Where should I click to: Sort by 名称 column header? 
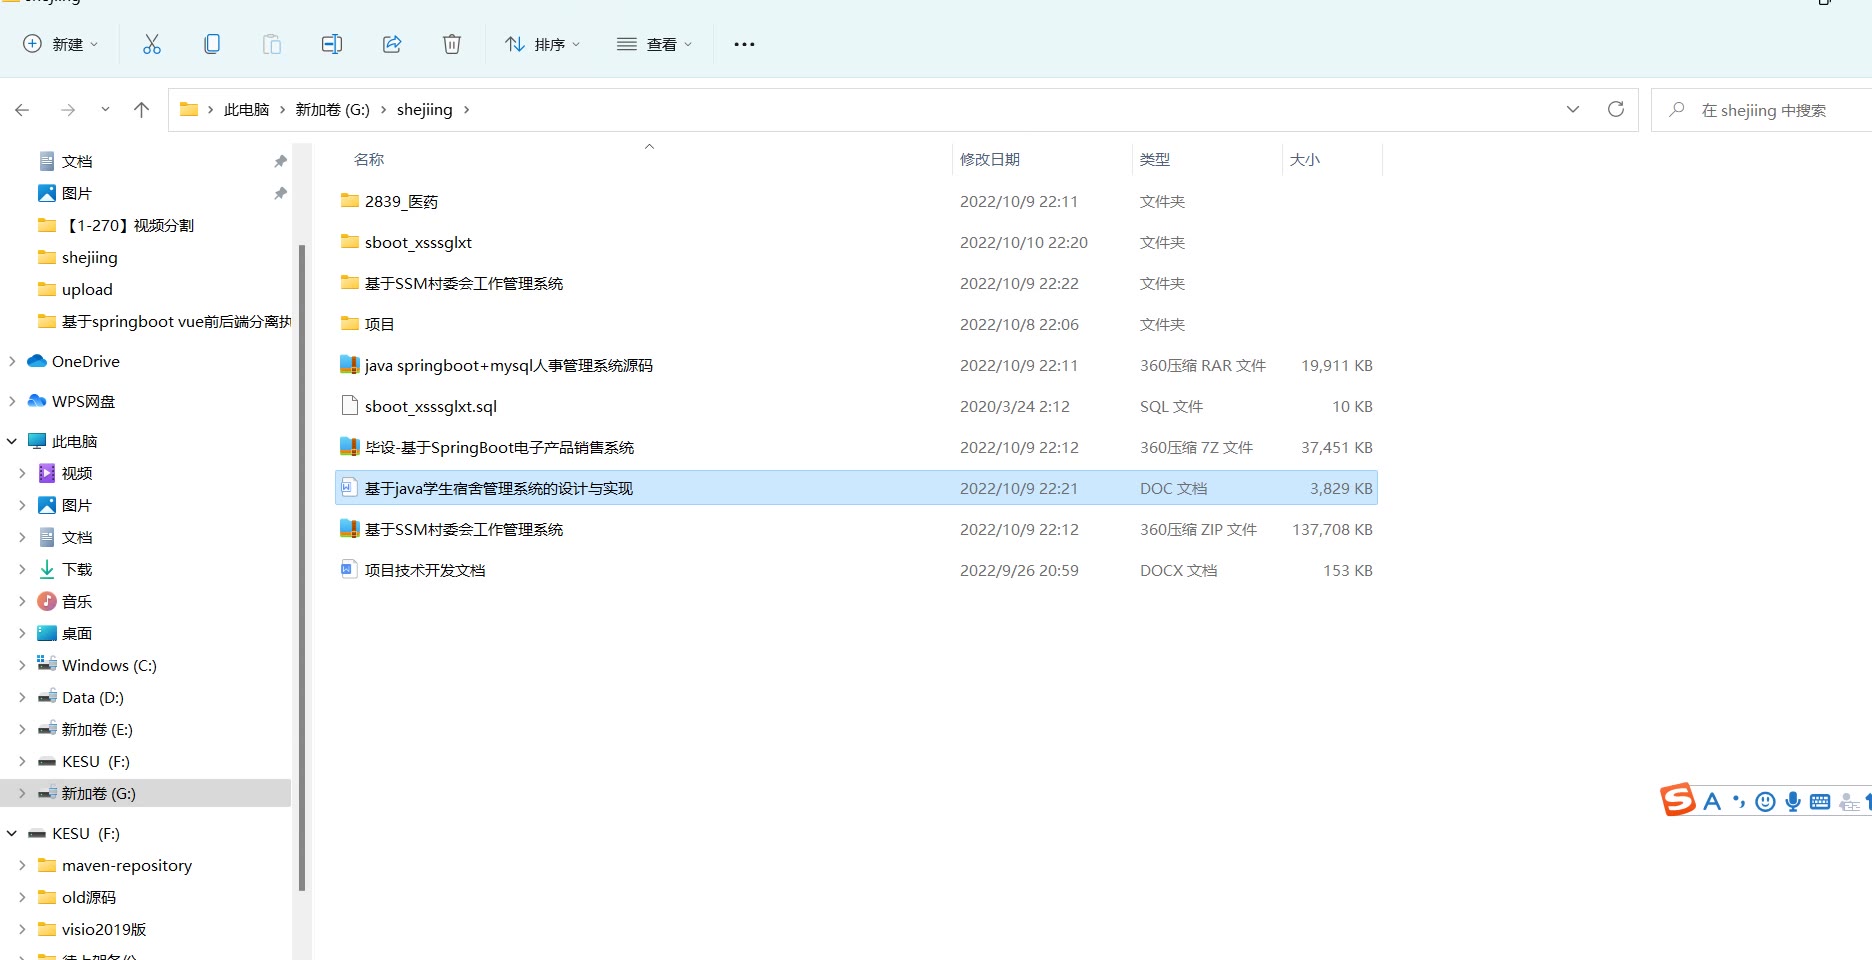pos(369,159)
